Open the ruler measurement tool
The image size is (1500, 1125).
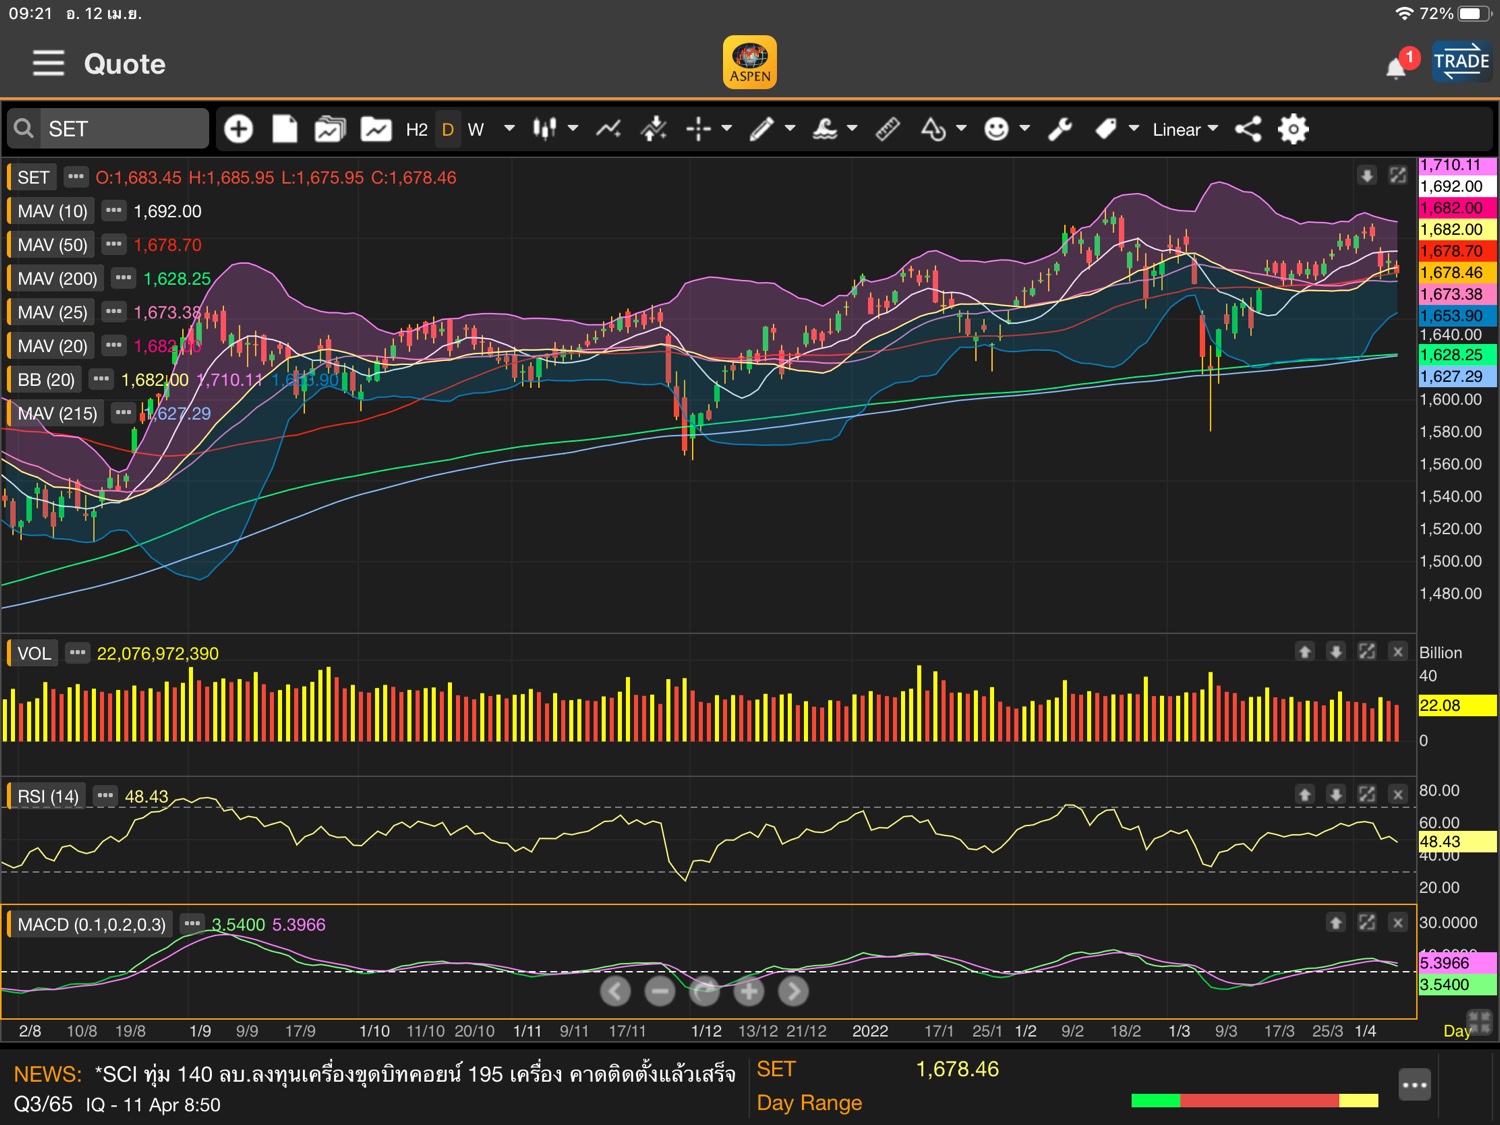click(x=888, y=129)
